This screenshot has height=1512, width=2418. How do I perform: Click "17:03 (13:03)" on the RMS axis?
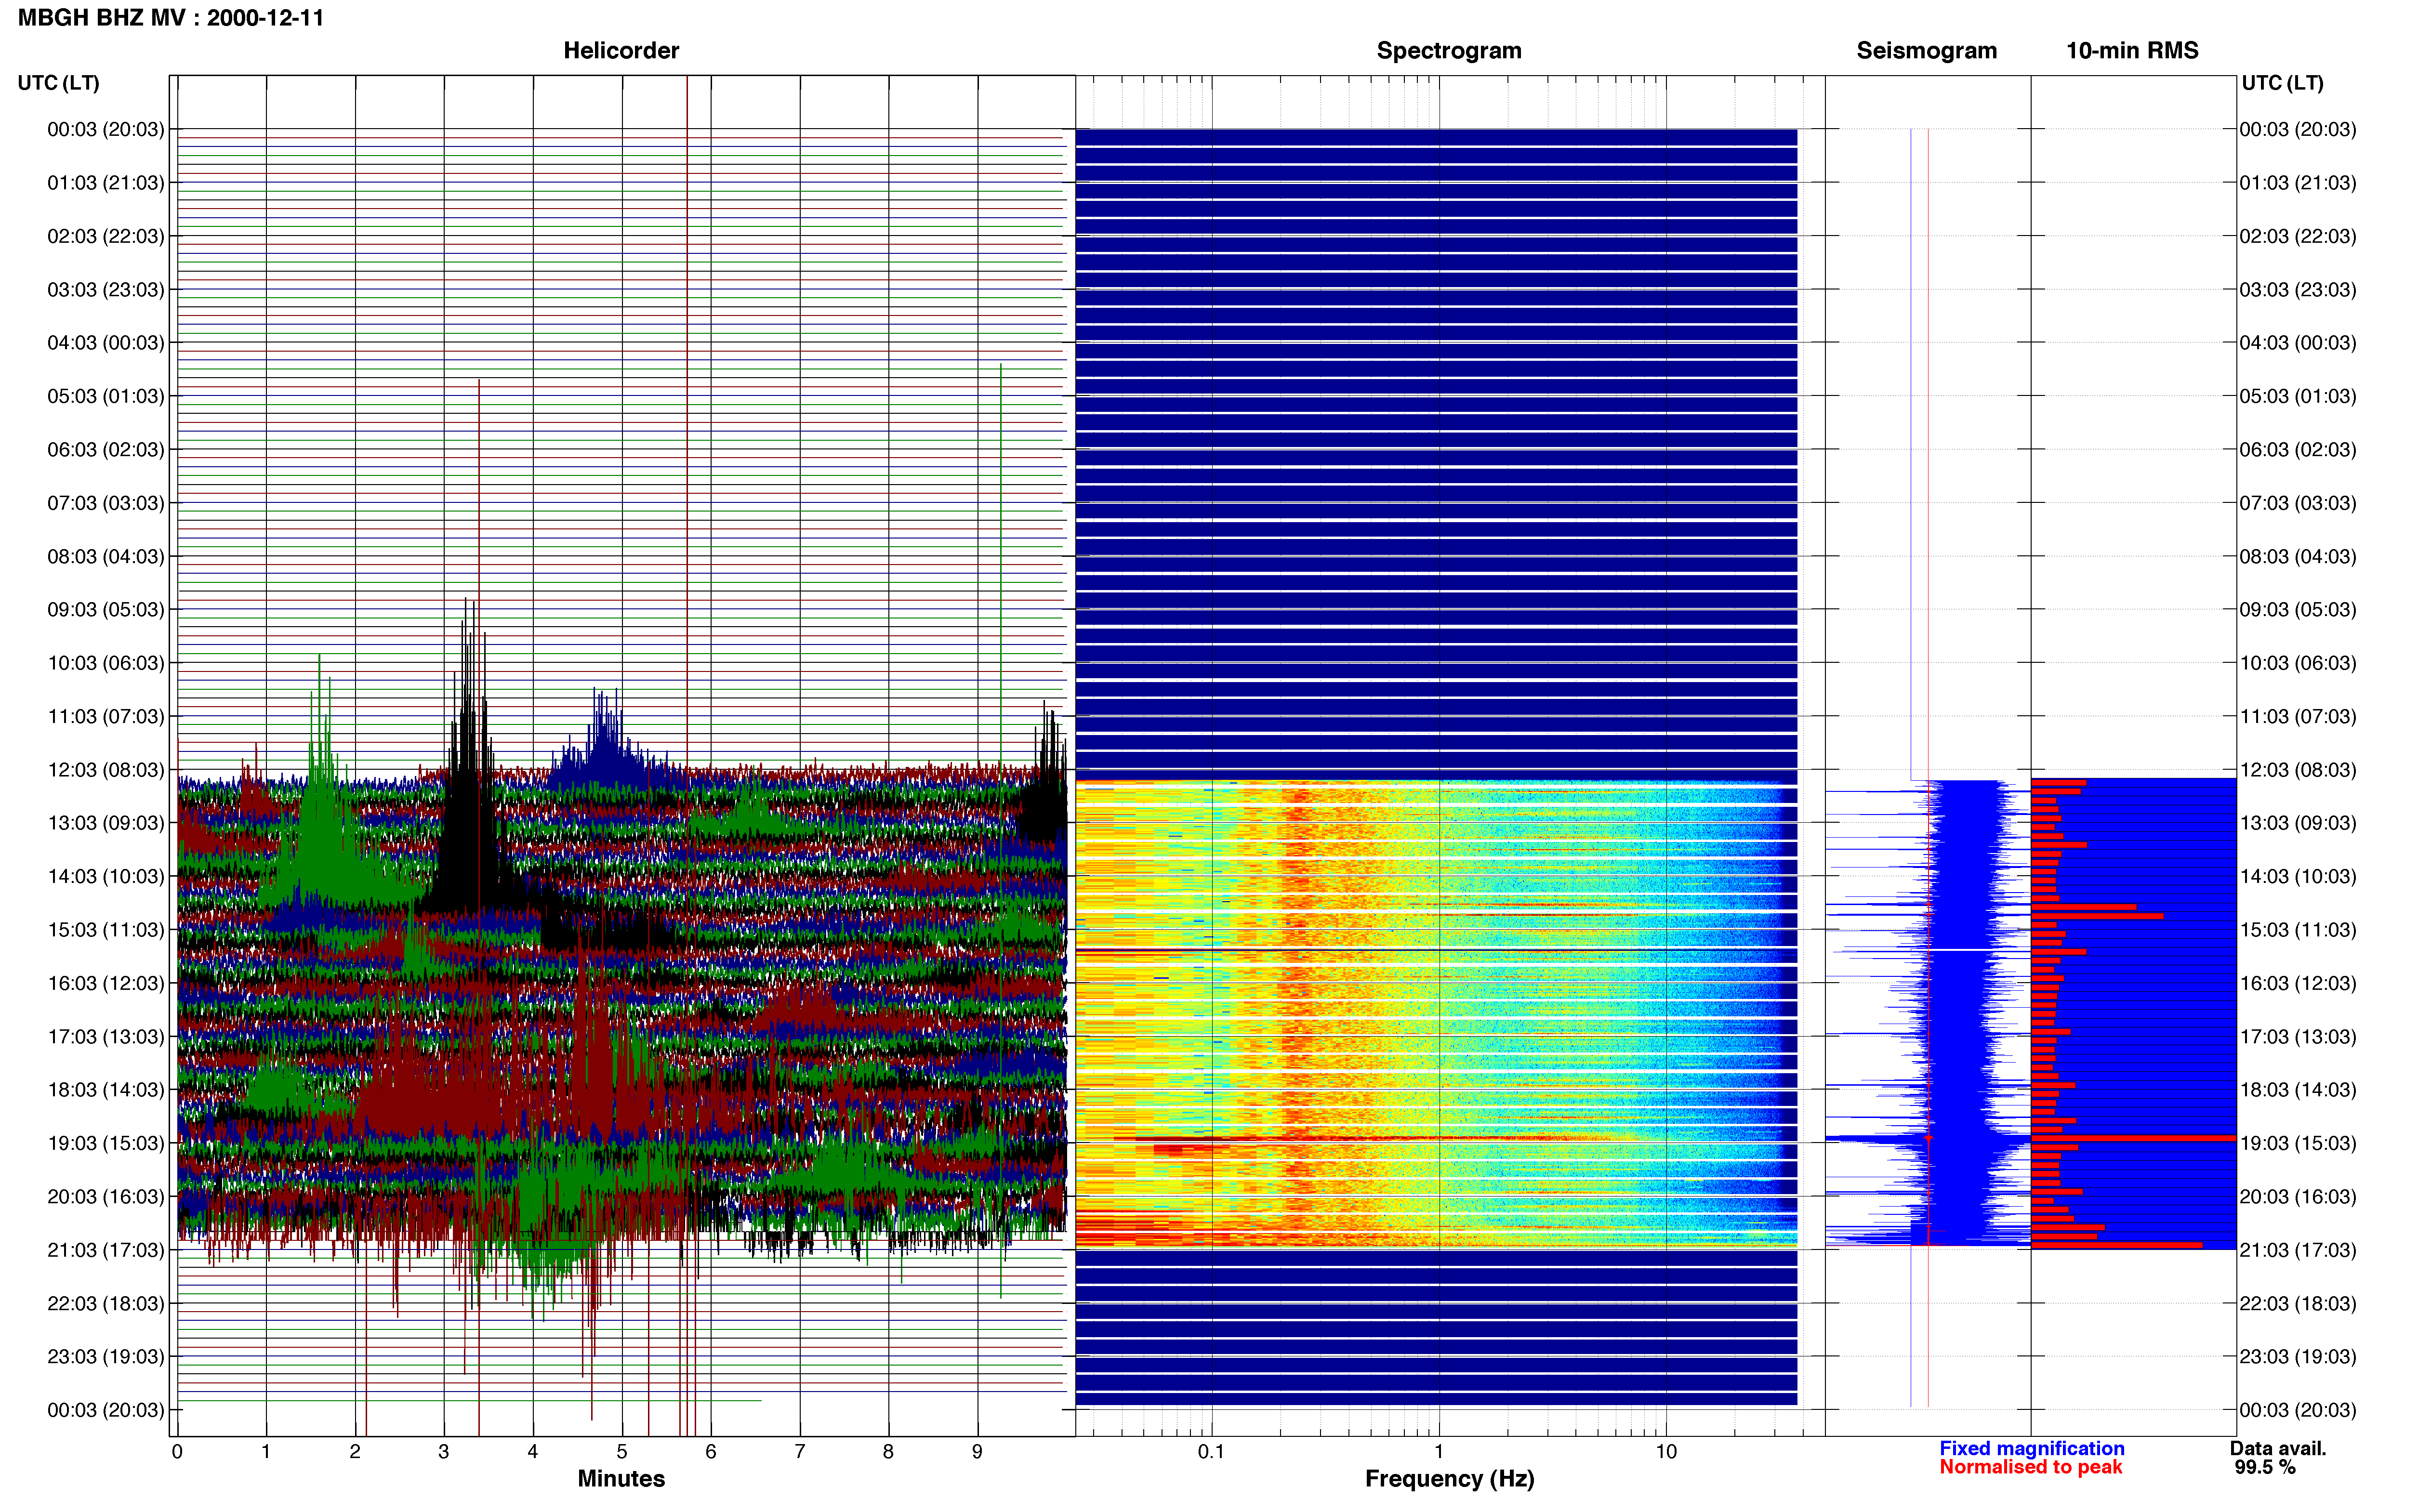2298,1037
